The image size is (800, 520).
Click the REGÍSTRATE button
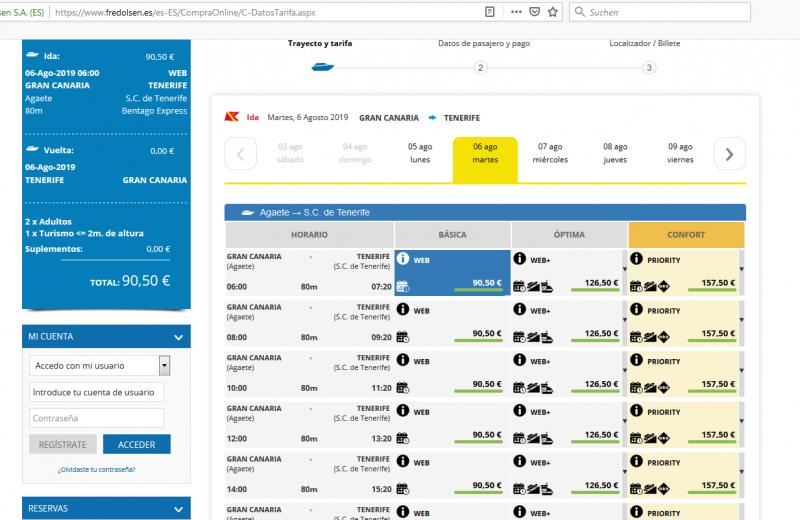63,444
